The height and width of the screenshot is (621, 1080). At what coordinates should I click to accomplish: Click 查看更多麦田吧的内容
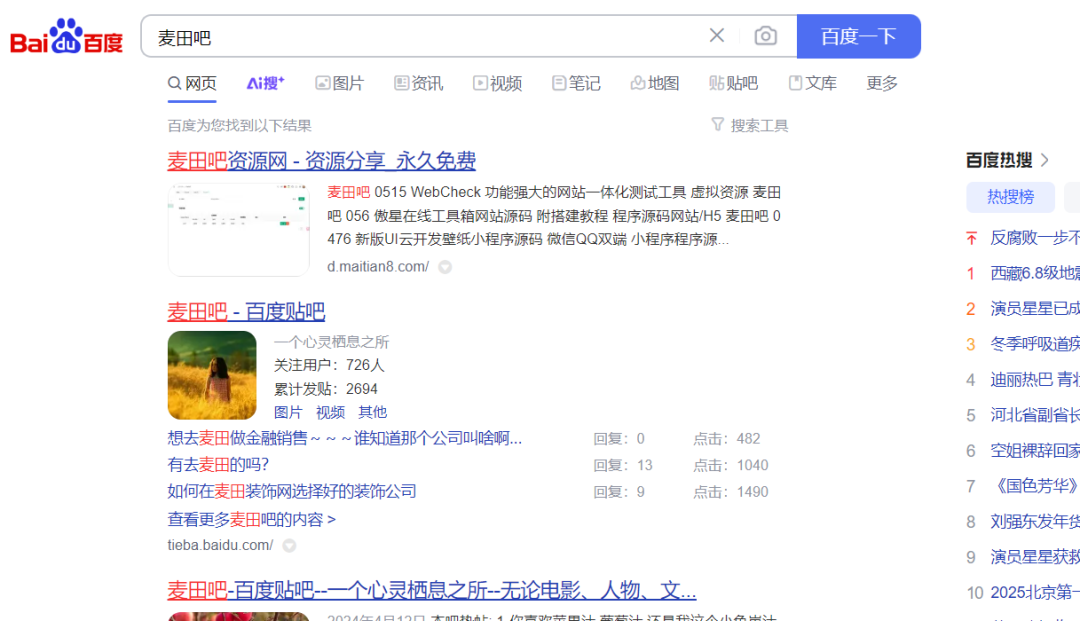click(x=251, y=520)
